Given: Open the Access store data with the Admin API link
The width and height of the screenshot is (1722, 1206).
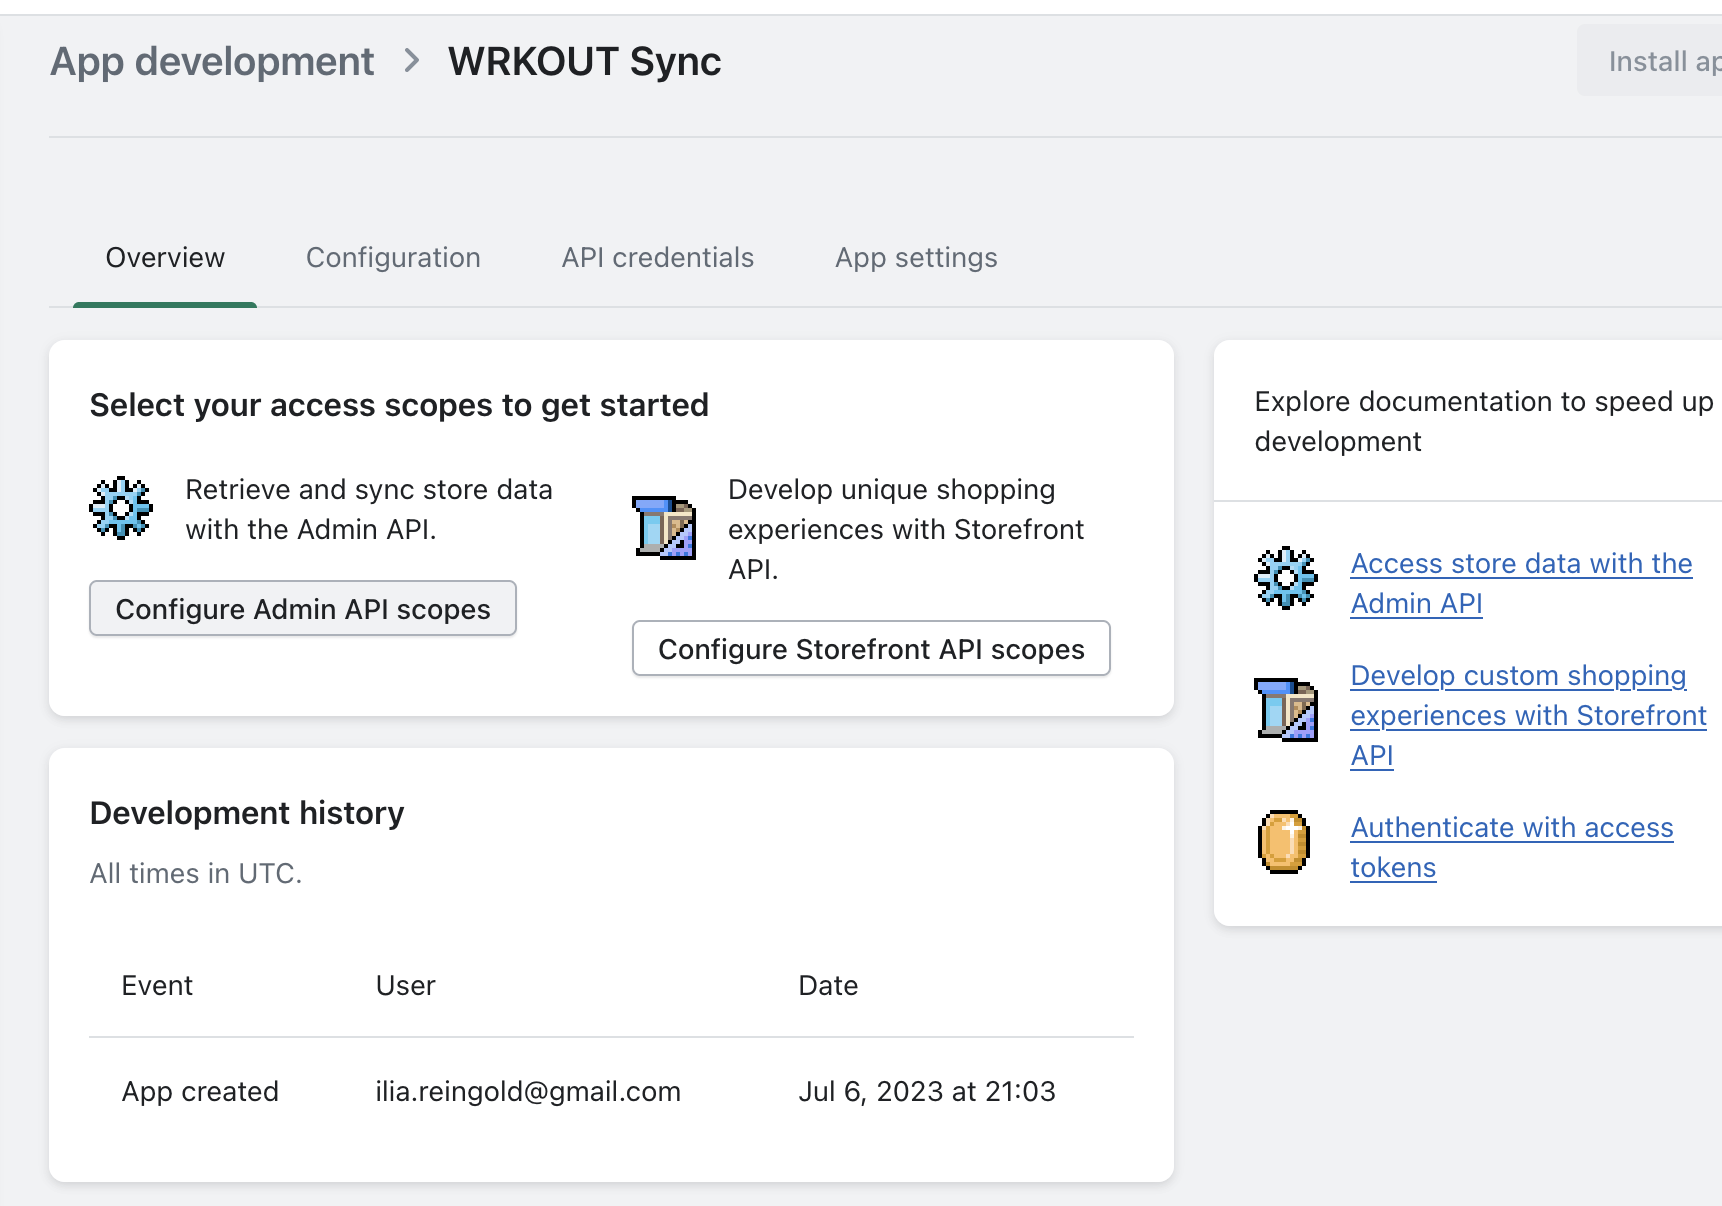Looking at the screenshot, I should coord(1520,583).
